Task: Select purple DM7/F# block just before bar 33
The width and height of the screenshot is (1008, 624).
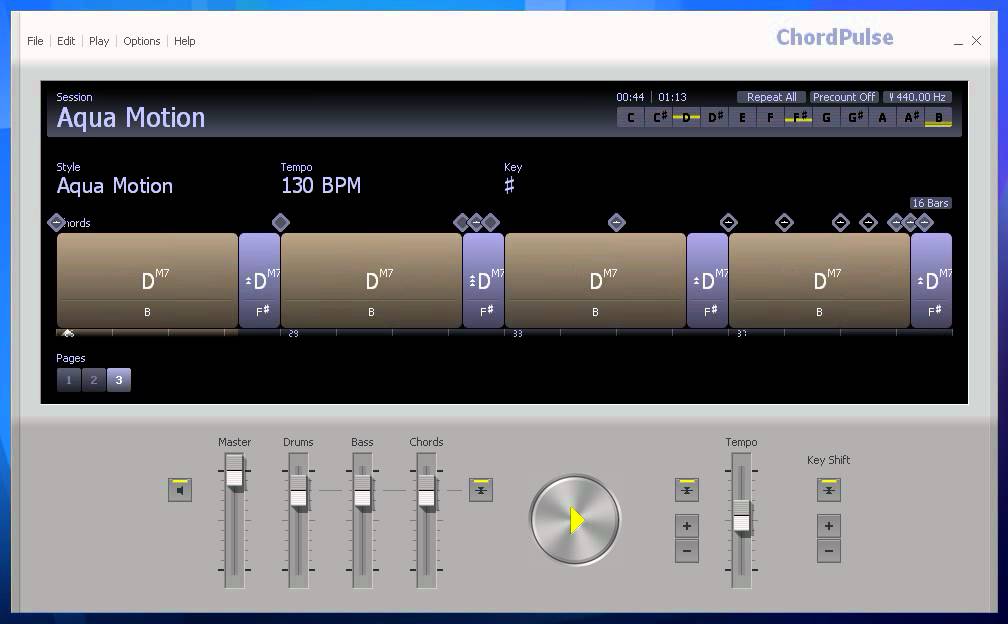Action: tap(483, 280)
